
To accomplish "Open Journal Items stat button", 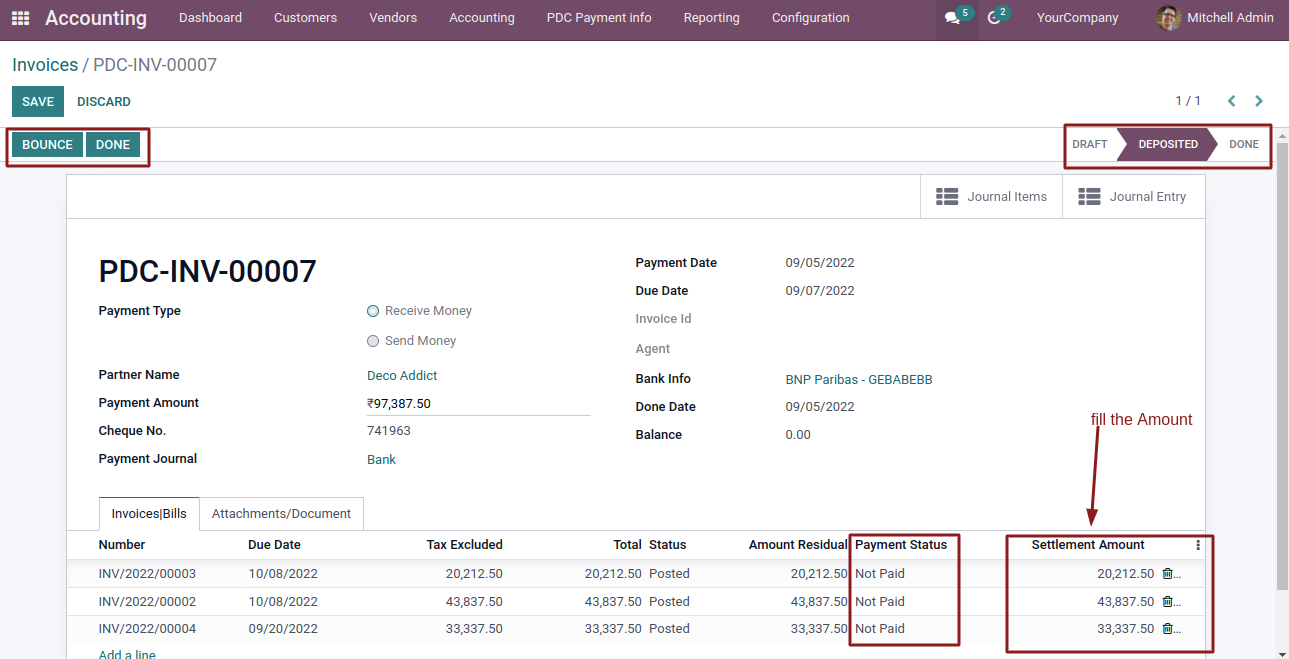I will pyautogui.click(x=991, y=197).
